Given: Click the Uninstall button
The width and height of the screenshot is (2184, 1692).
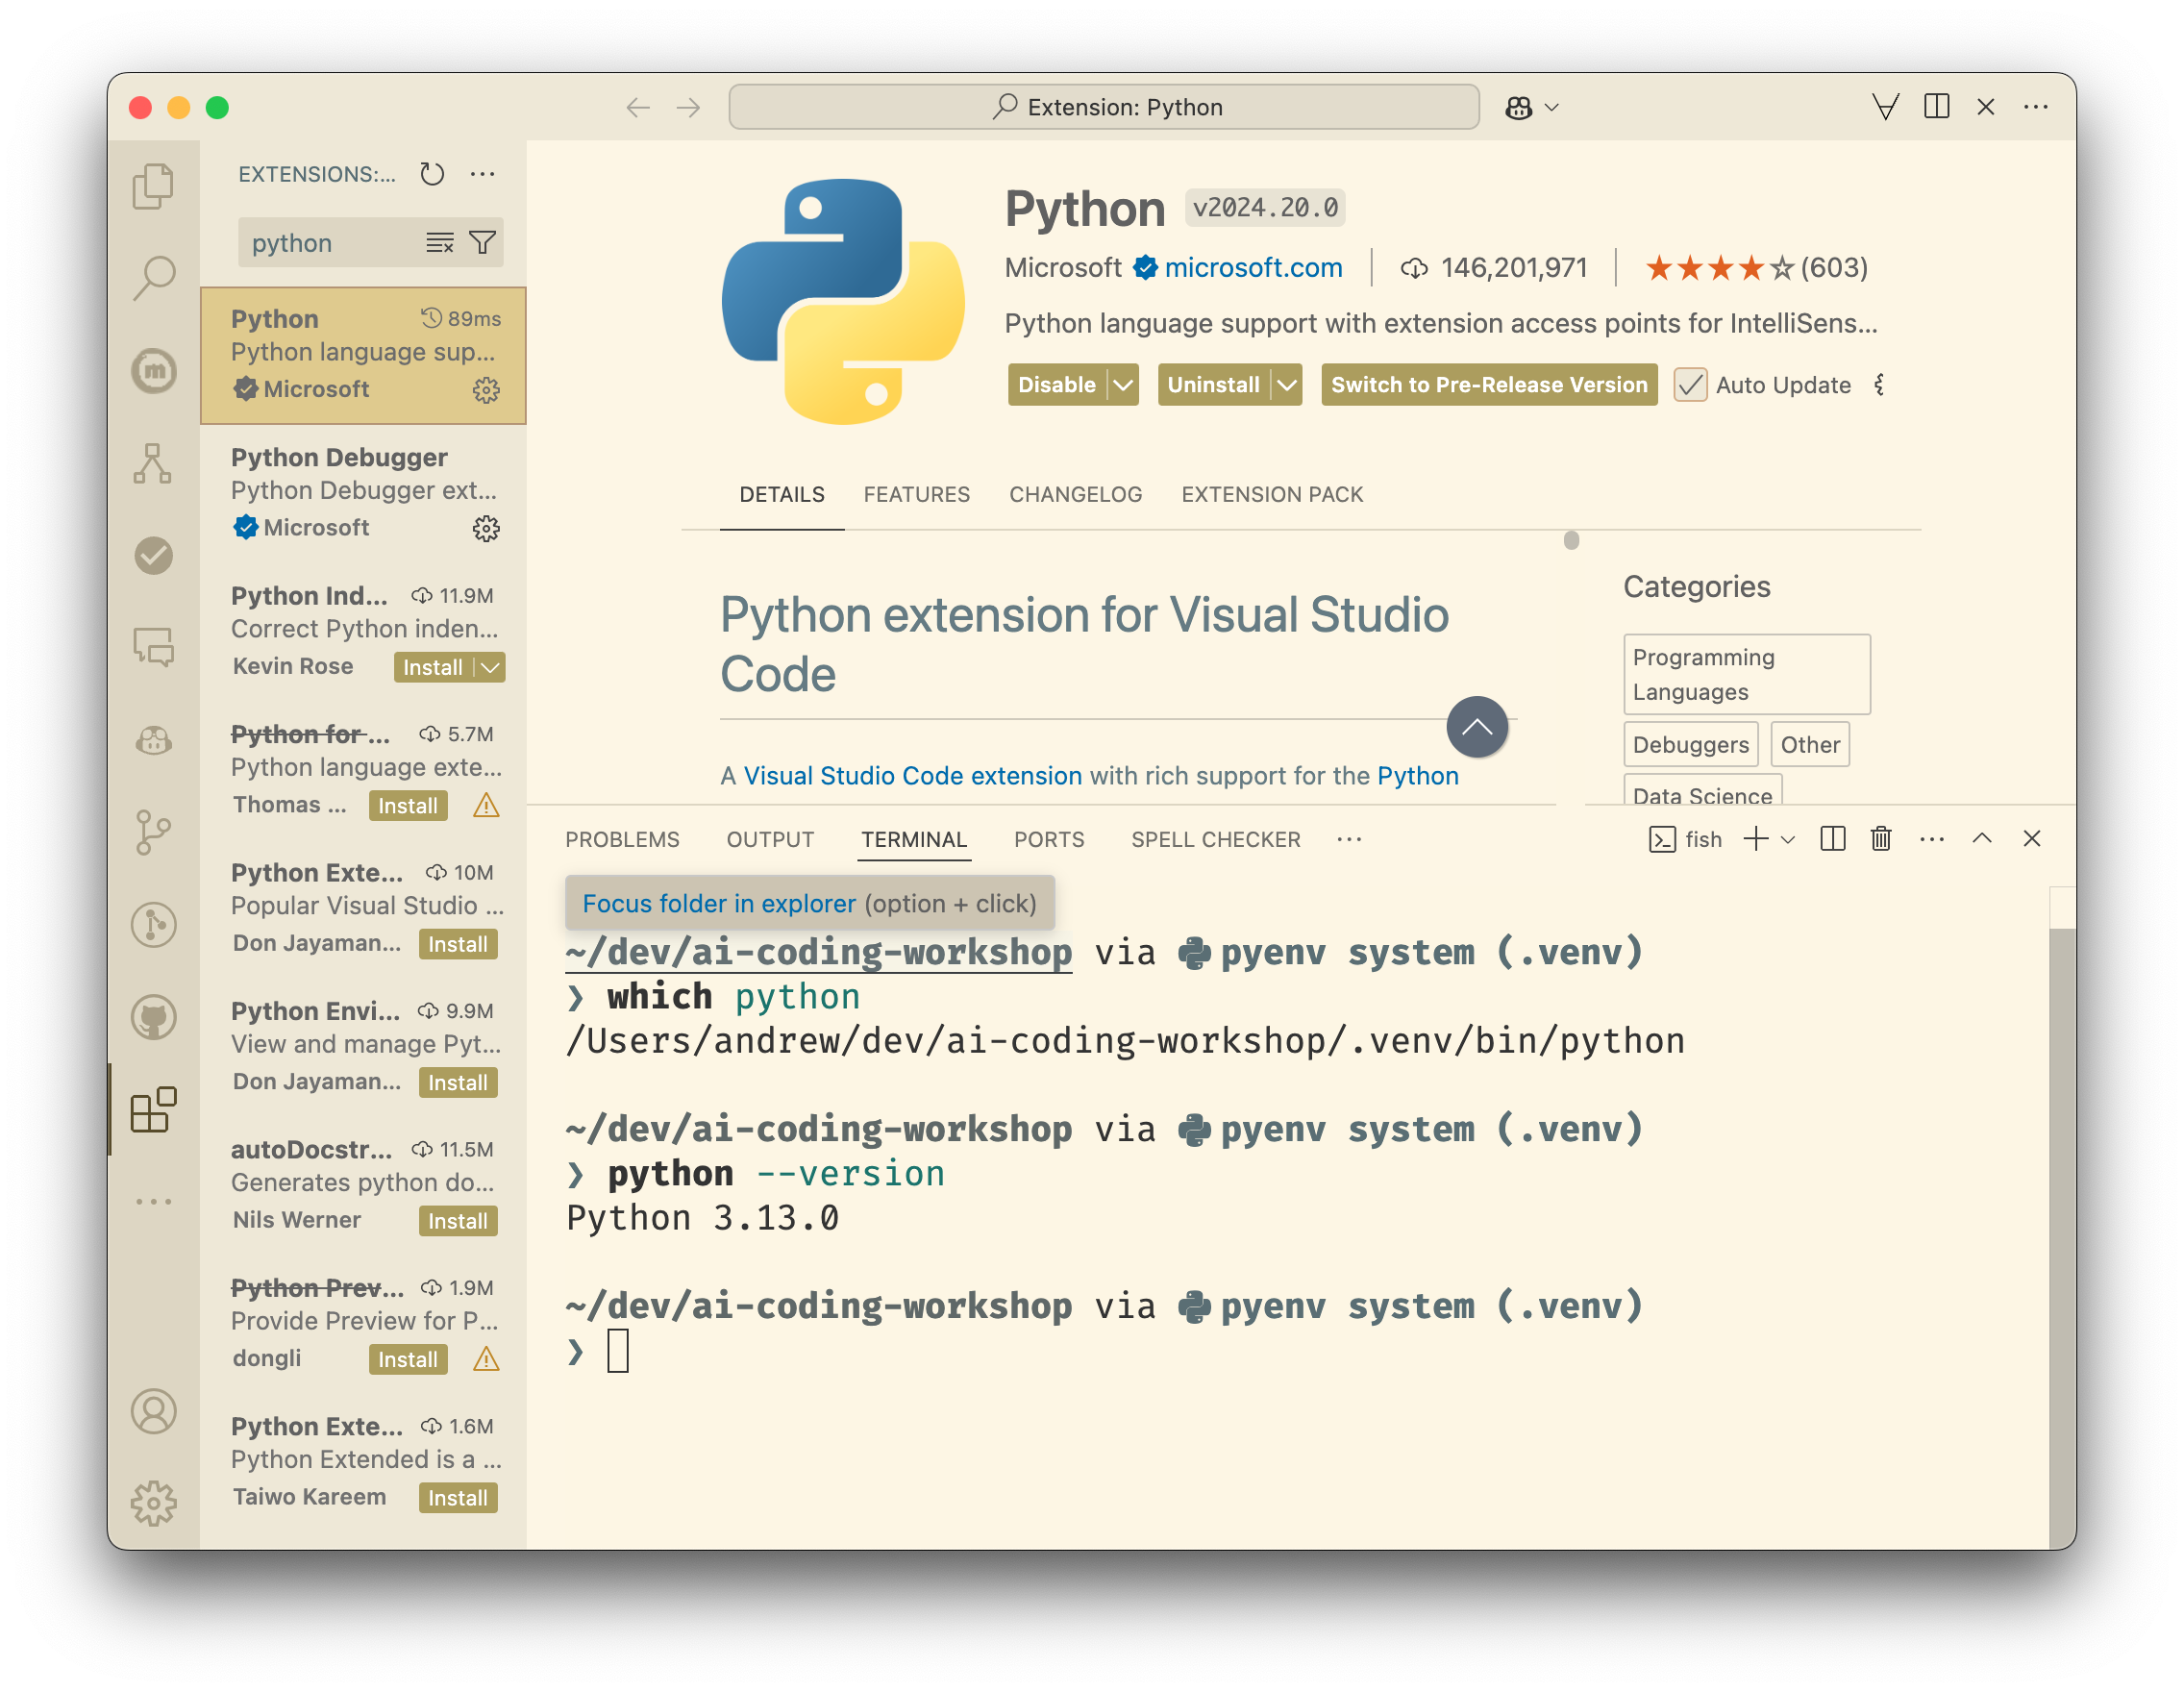Looking at the screenshot, I should 1213,385.
